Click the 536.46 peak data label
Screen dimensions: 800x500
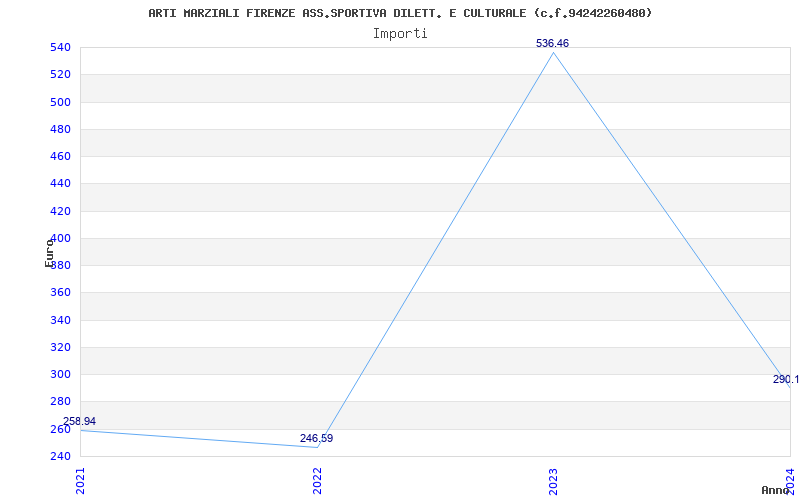(x=553, y=43)
